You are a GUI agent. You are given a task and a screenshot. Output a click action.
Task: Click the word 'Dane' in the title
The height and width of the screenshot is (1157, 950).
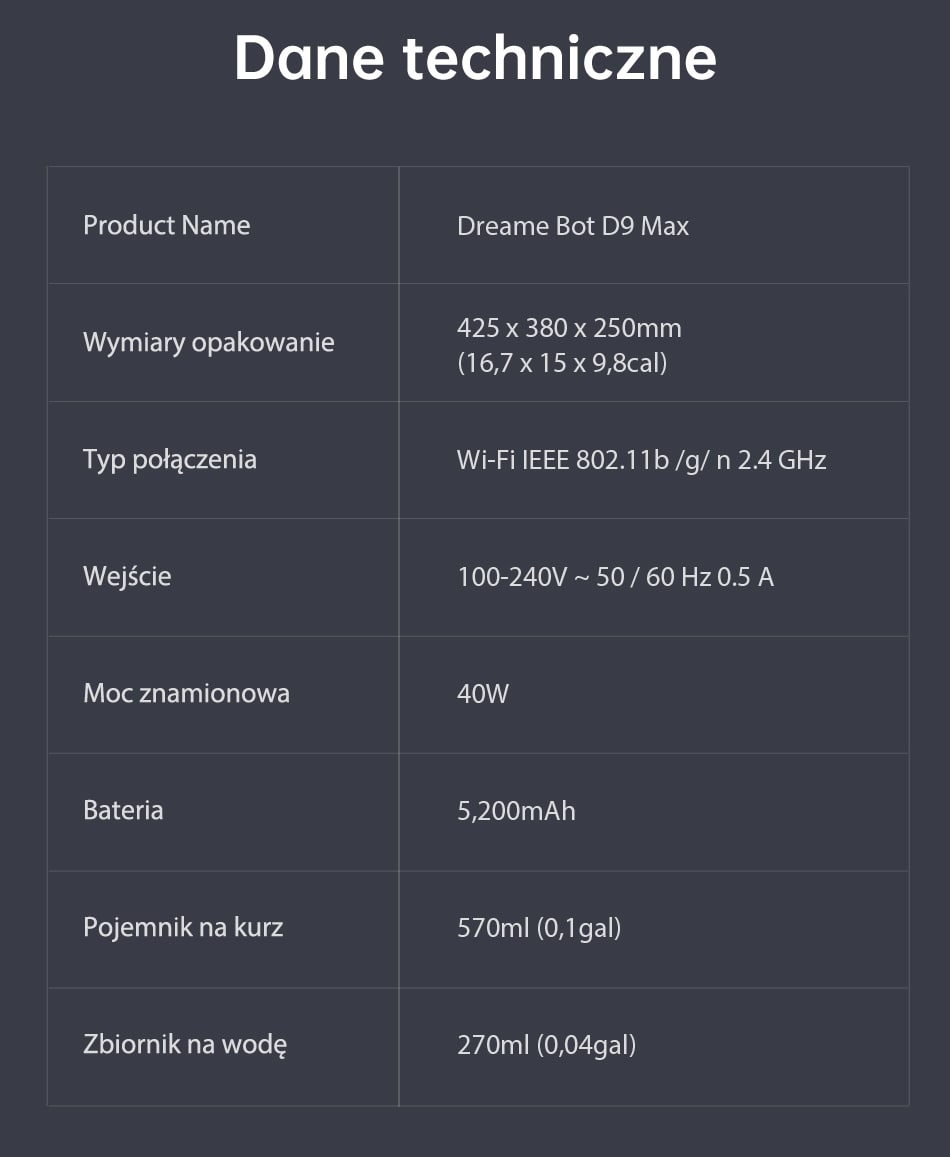309,58
